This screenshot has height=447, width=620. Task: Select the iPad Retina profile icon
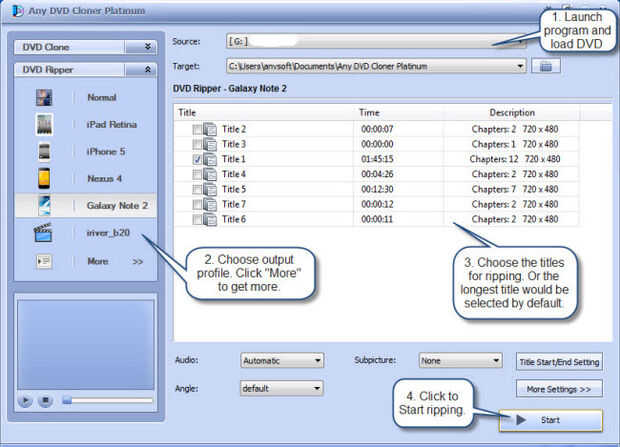[44, 125]
